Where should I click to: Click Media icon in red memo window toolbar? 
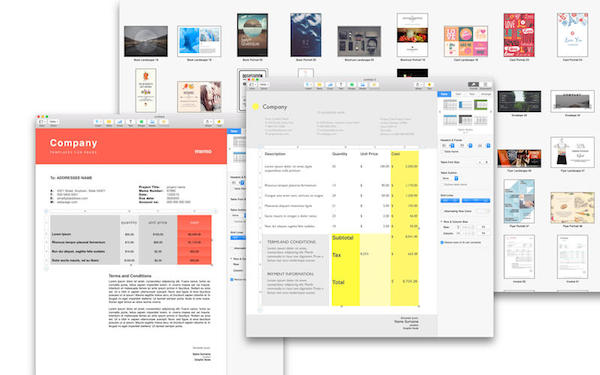[x=152, y=122]
